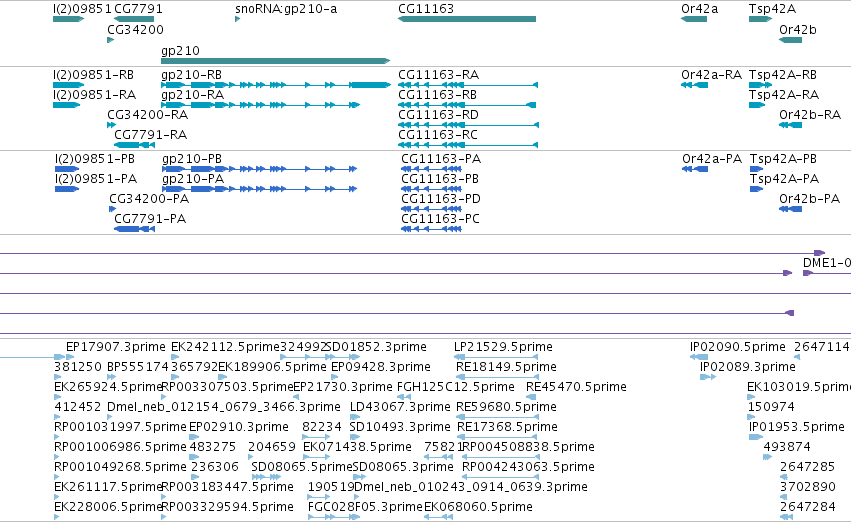The image size is (851, 522).
Task: Select the Tsp42A-RA transcript label
Action: pos(784,95)
